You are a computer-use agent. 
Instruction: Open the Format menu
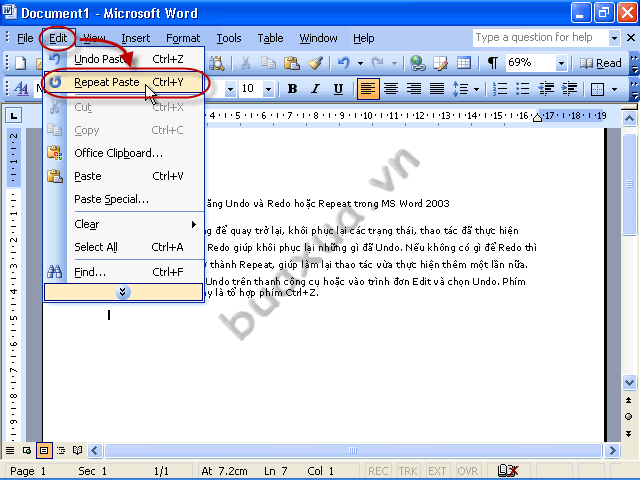[183, 38]
